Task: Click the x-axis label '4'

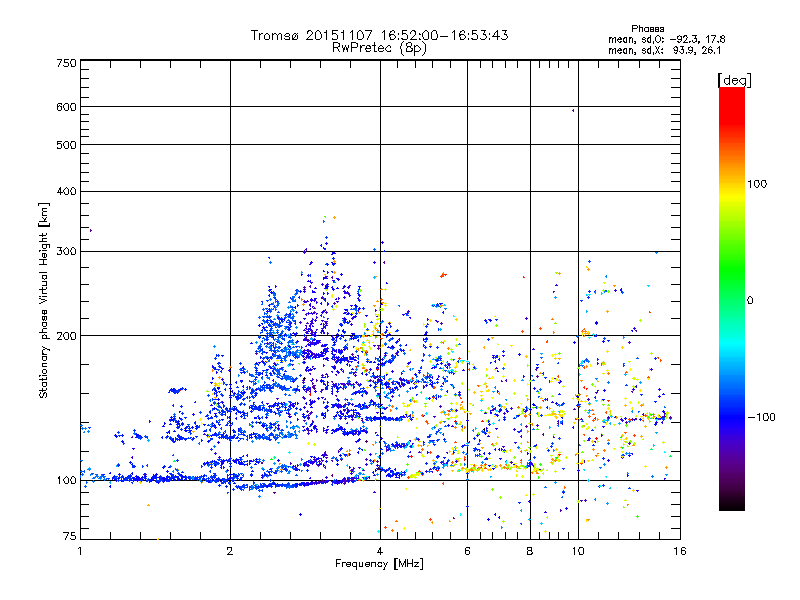Action: click(380, 551)
